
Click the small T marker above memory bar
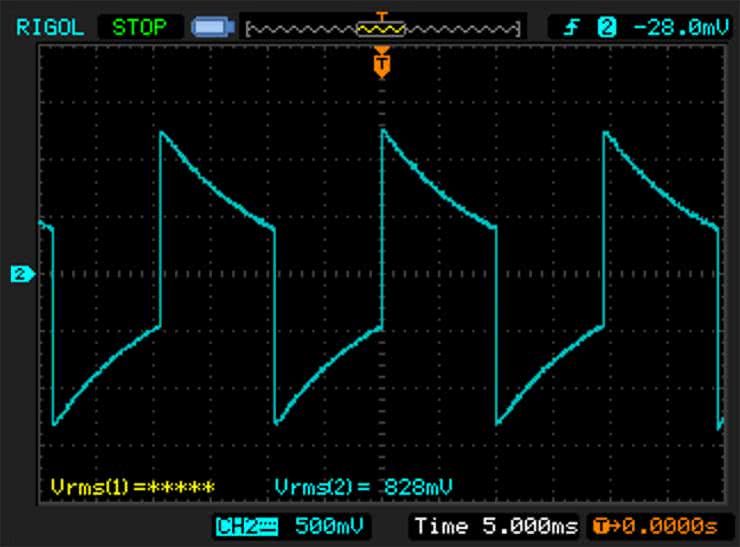tap(380, 15)
